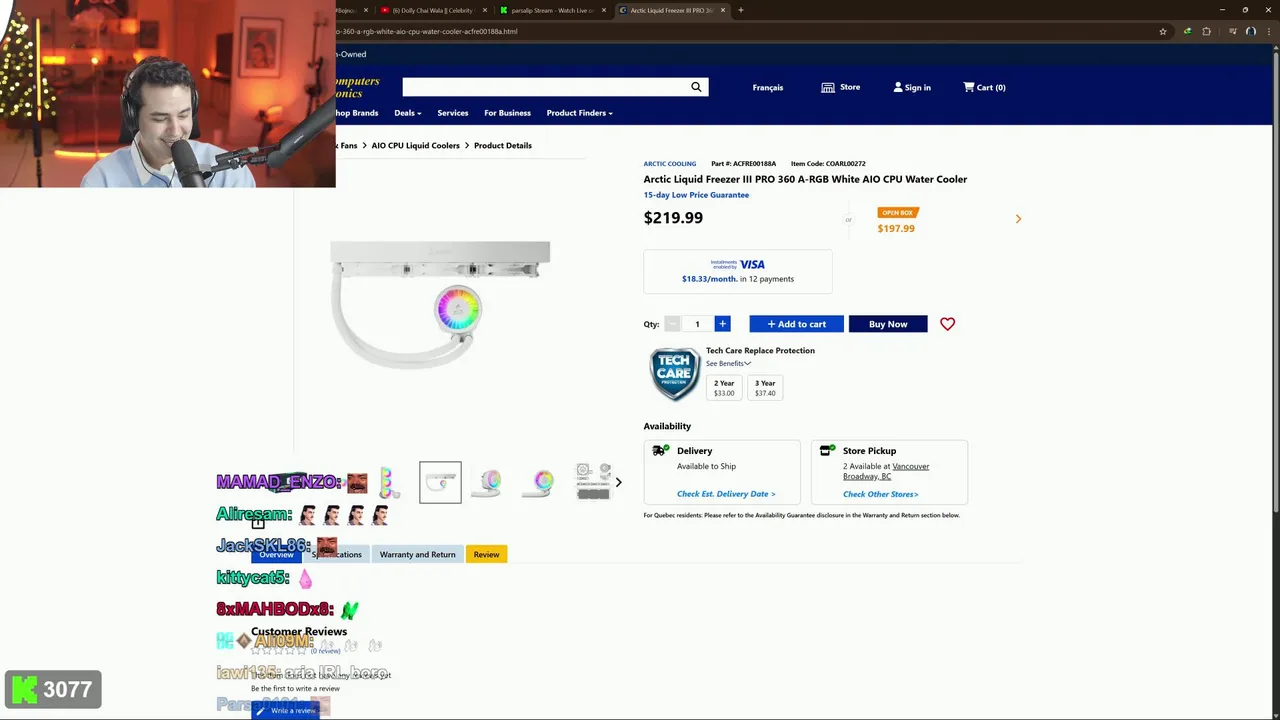
Task: Open the Cart (0) link
Action: (984, 87)
